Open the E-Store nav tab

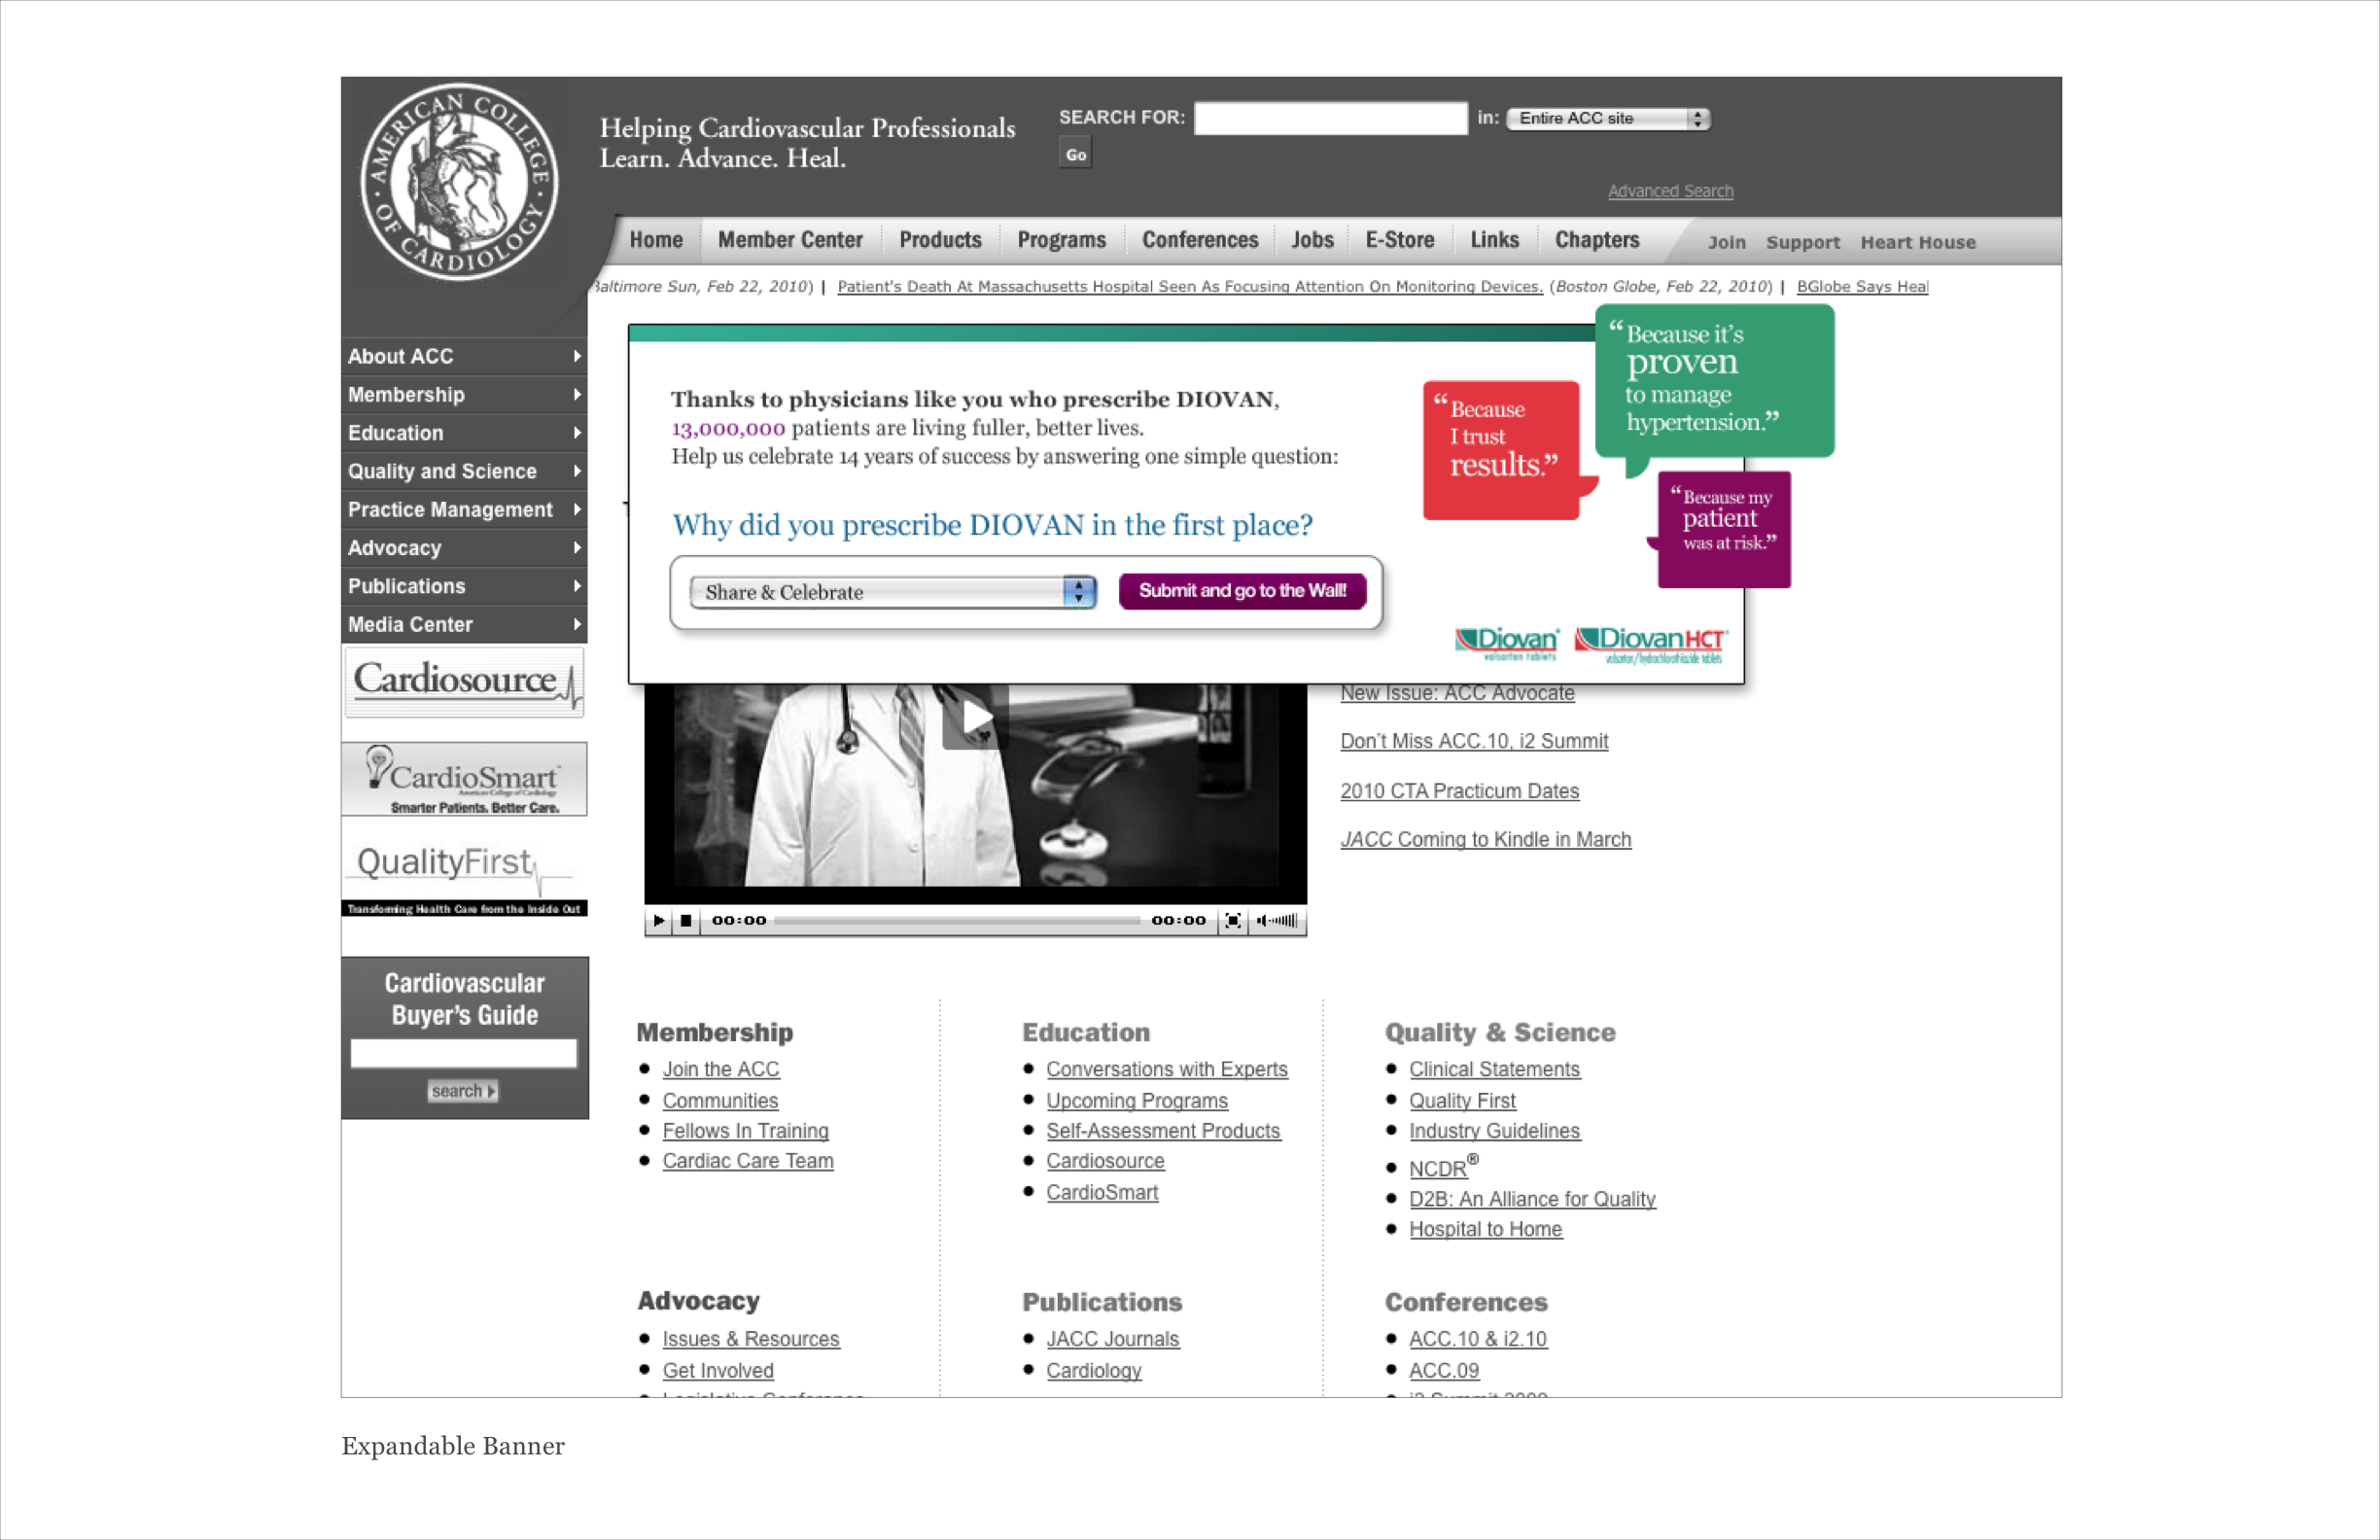click(1399, 240)
